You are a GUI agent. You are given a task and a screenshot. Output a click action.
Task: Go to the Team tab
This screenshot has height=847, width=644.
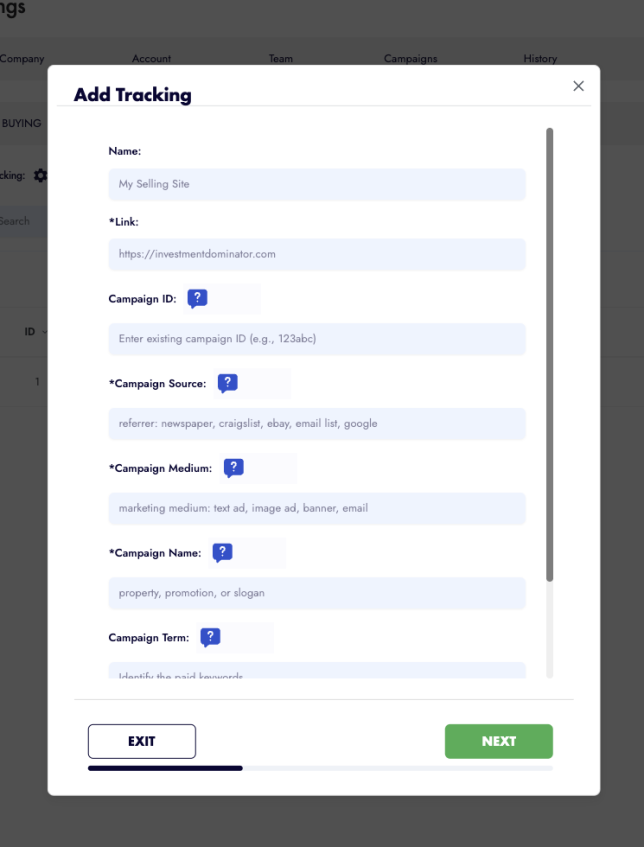pos(281,59)
